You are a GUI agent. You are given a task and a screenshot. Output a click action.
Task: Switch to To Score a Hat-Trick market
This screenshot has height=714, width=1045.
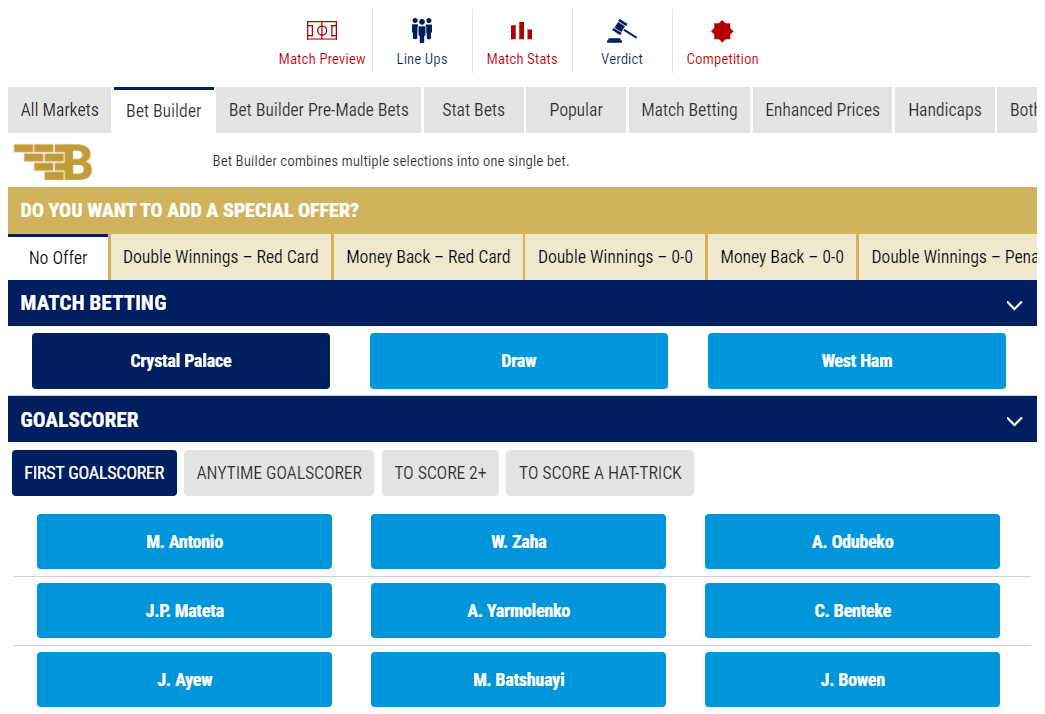(600, 473)
